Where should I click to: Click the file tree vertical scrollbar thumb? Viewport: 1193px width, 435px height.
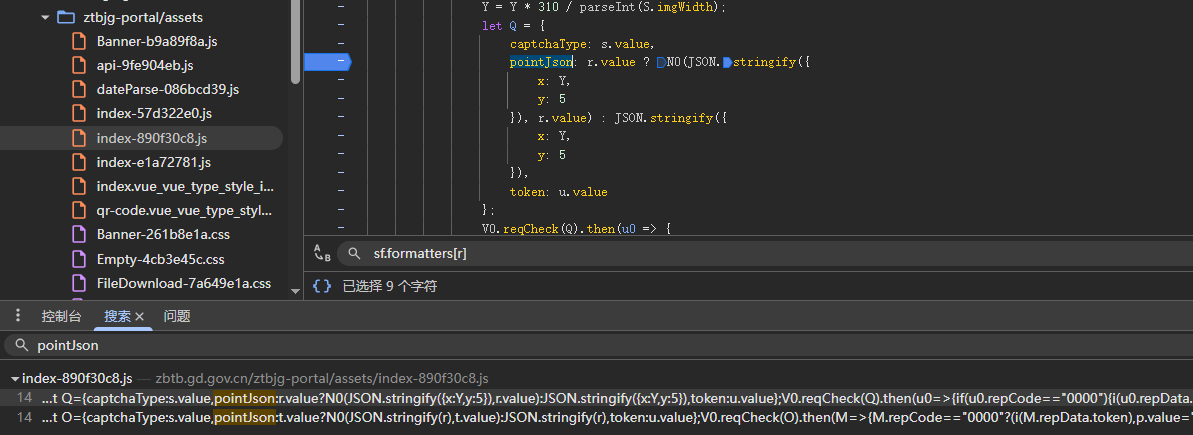pyautogui.click(x=295, y=42)
